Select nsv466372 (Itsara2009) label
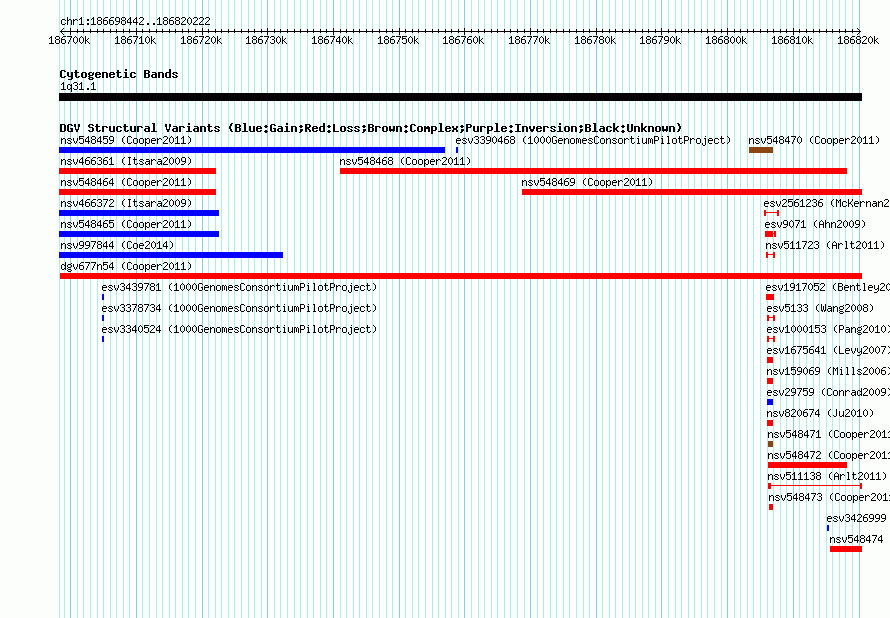The image size is (890, 618). [x=126, y=203]
